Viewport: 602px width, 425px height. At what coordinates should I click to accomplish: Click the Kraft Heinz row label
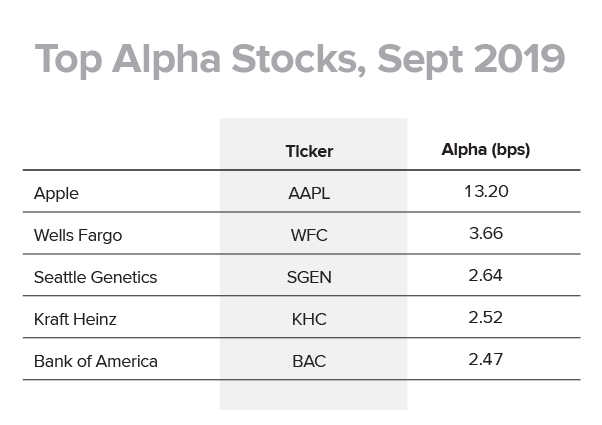(x=75, y=319)
